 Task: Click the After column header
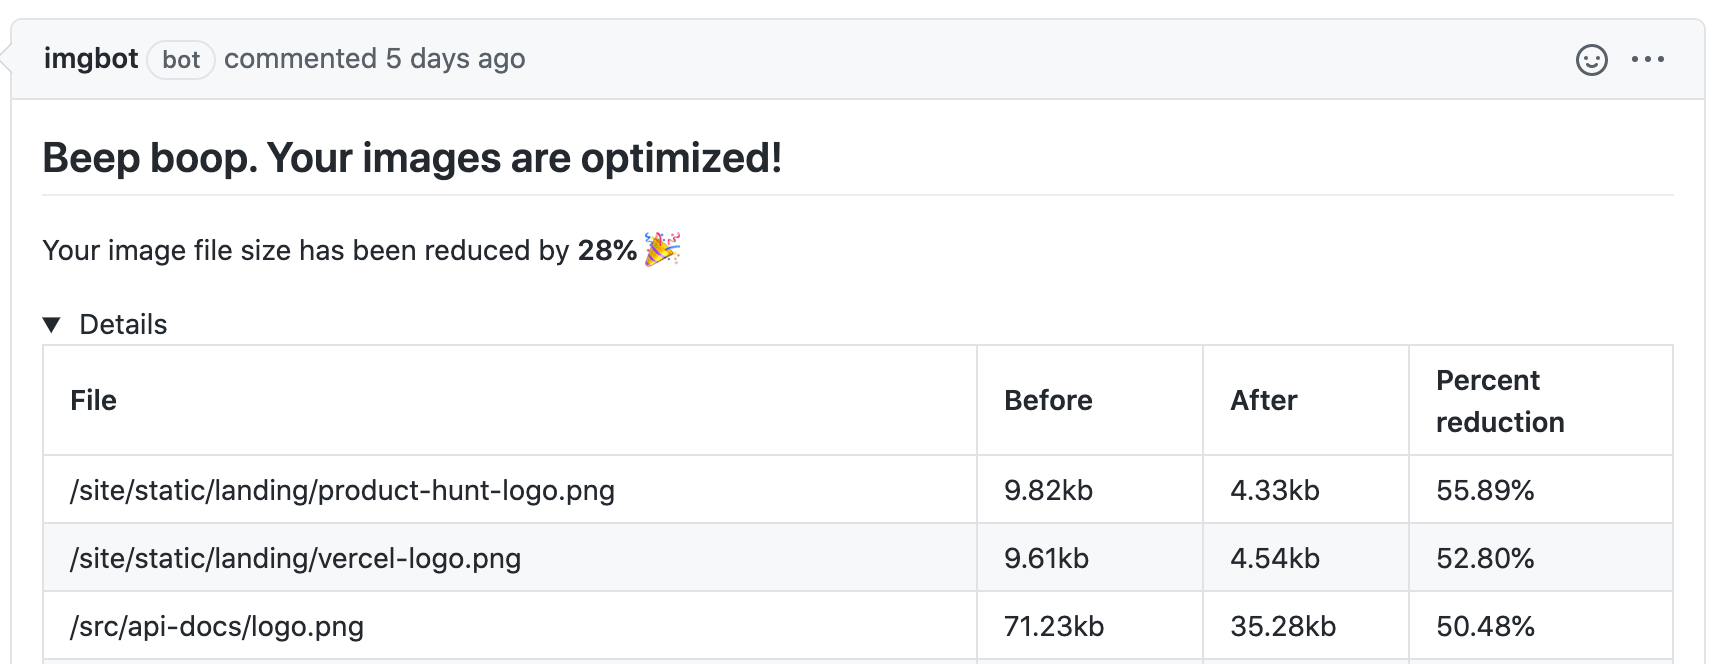click(x=1263, y=400)
